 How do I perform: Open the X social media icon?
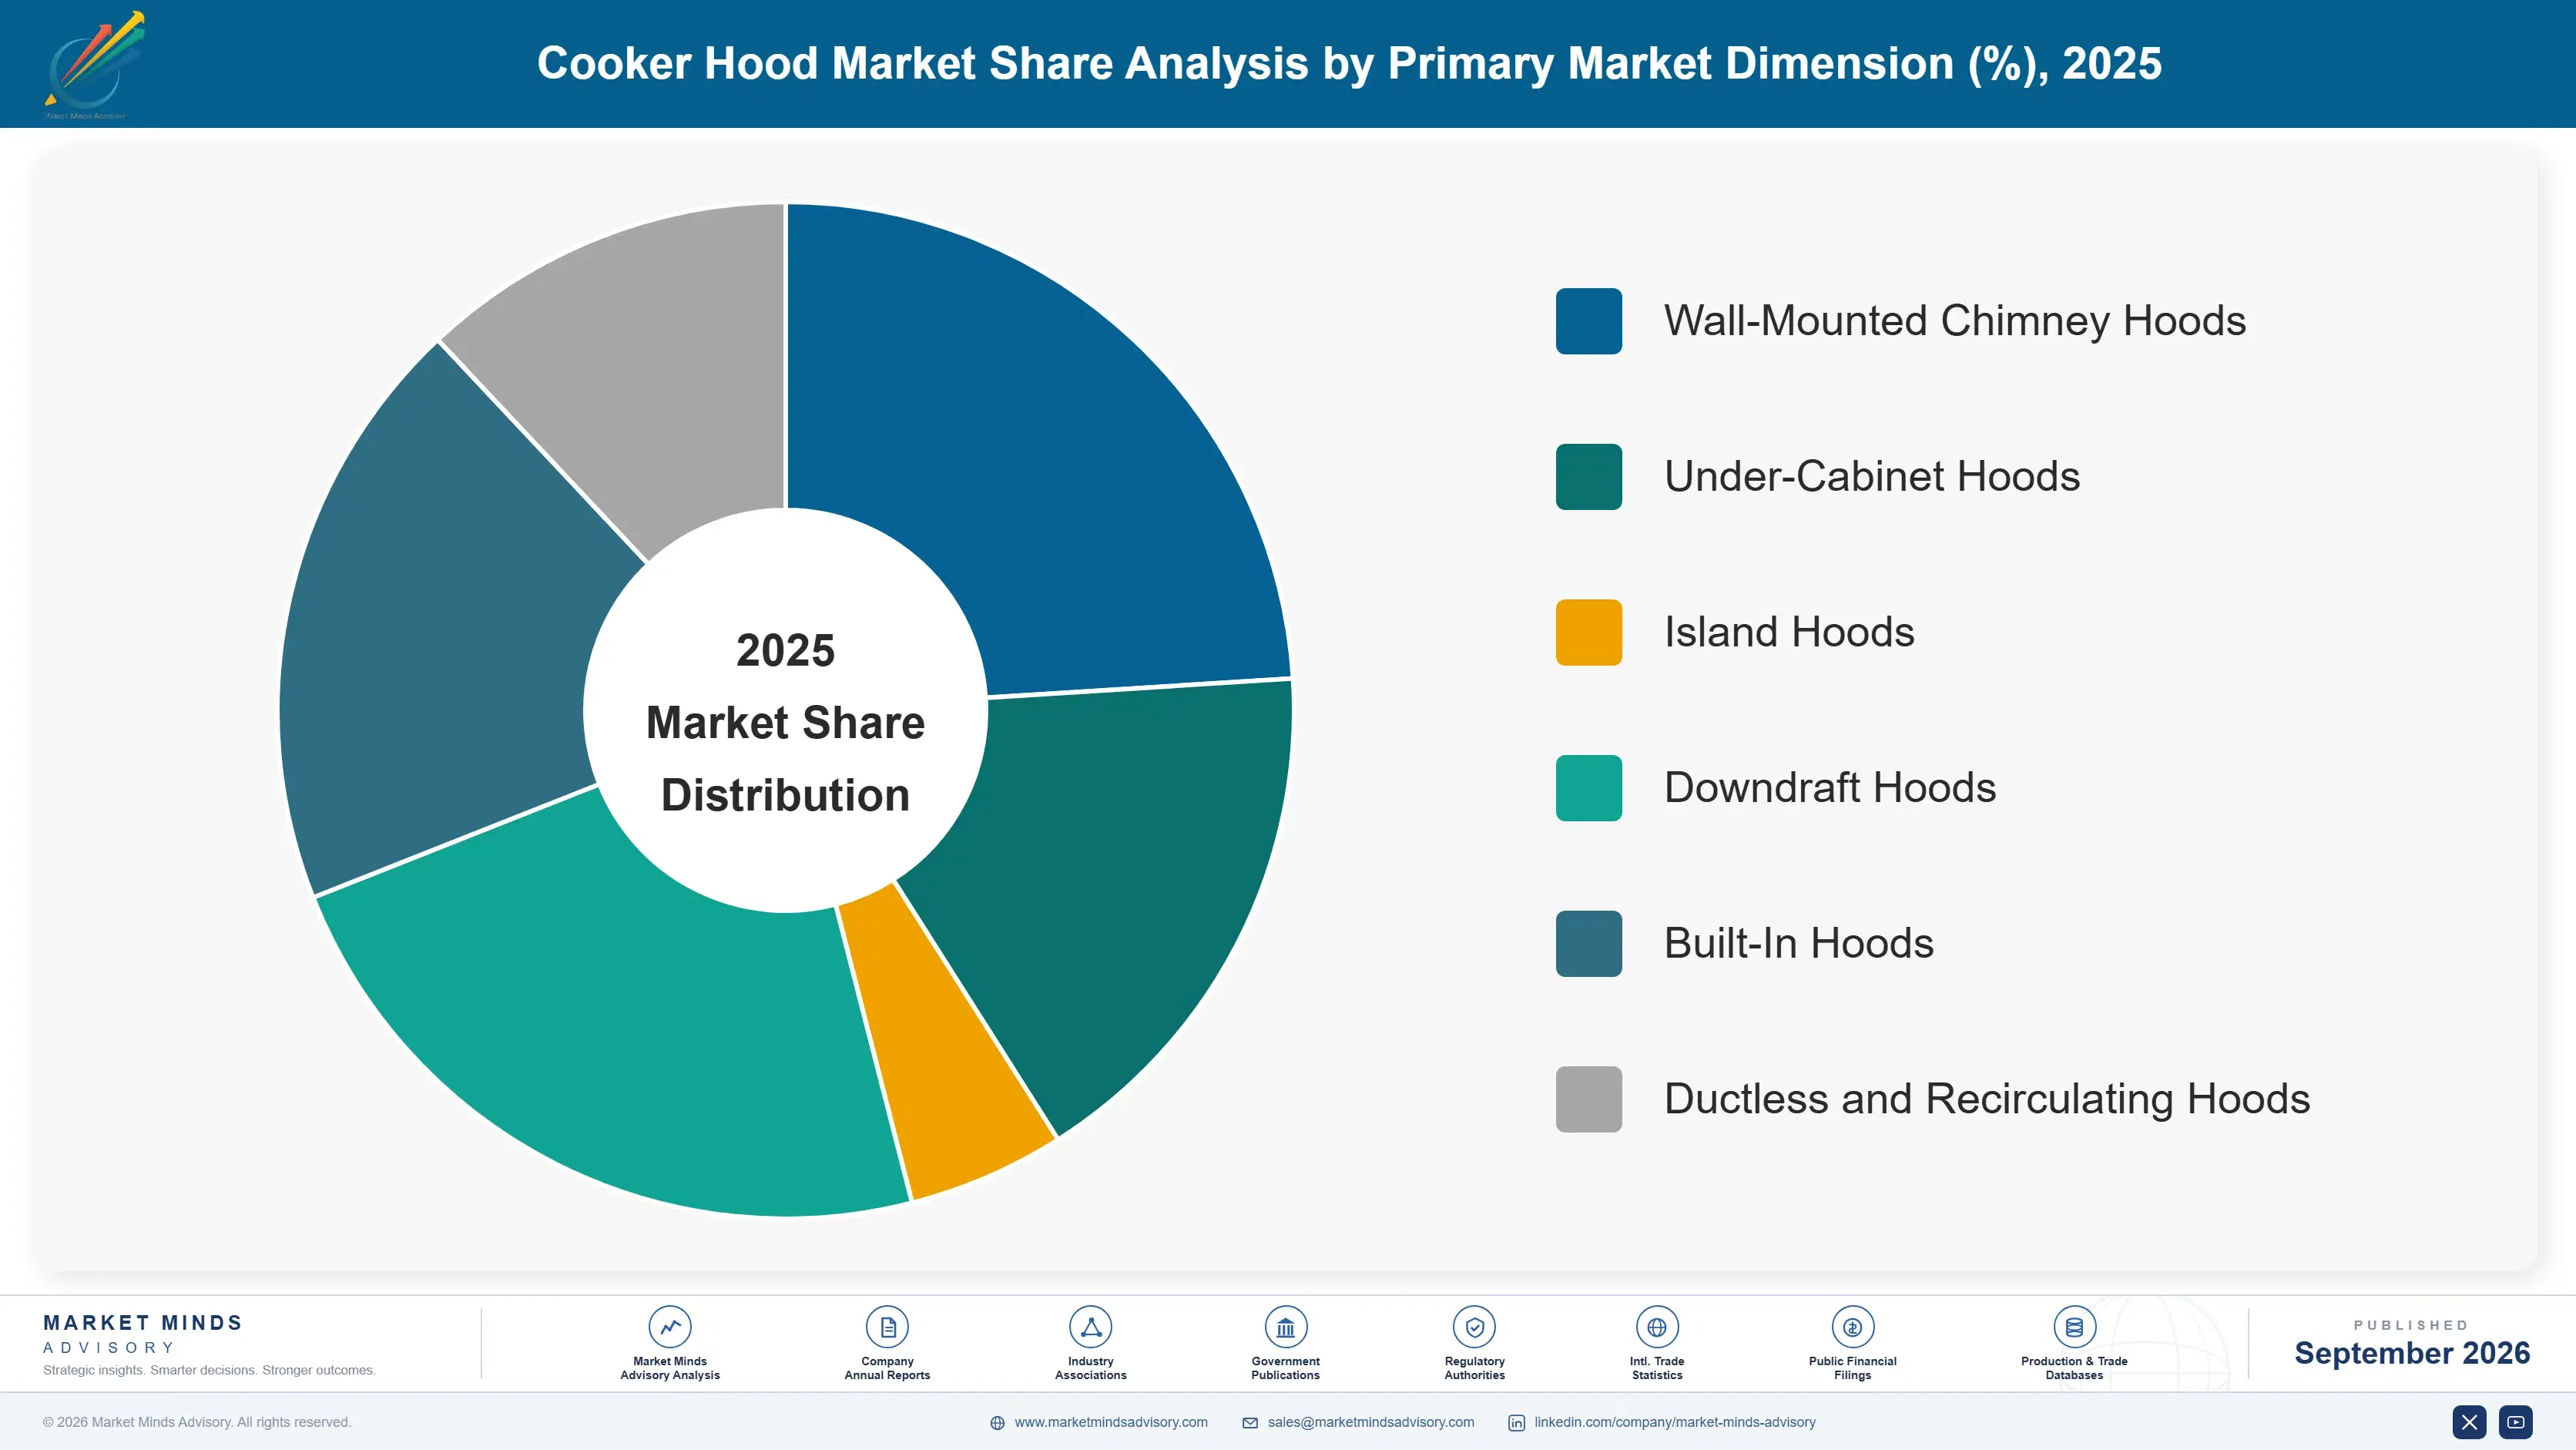click(2469, 1422)
